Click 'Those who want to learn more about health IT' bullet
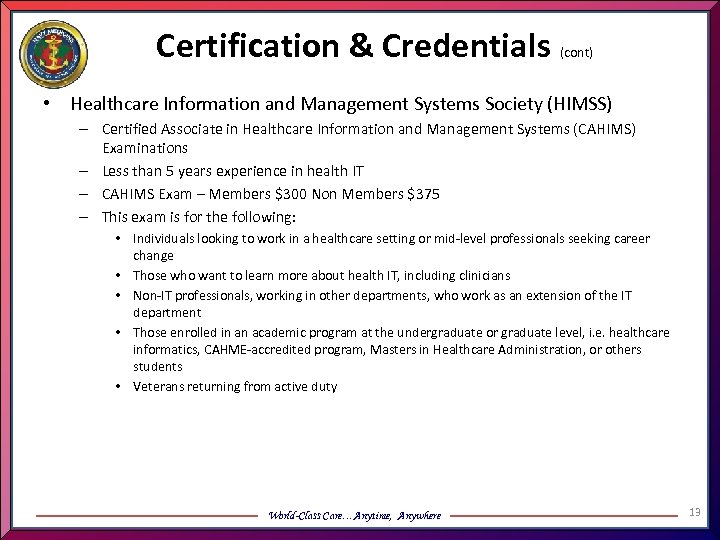Image resolution: width=720 pixels, height=540 pixels. (321, 276)
